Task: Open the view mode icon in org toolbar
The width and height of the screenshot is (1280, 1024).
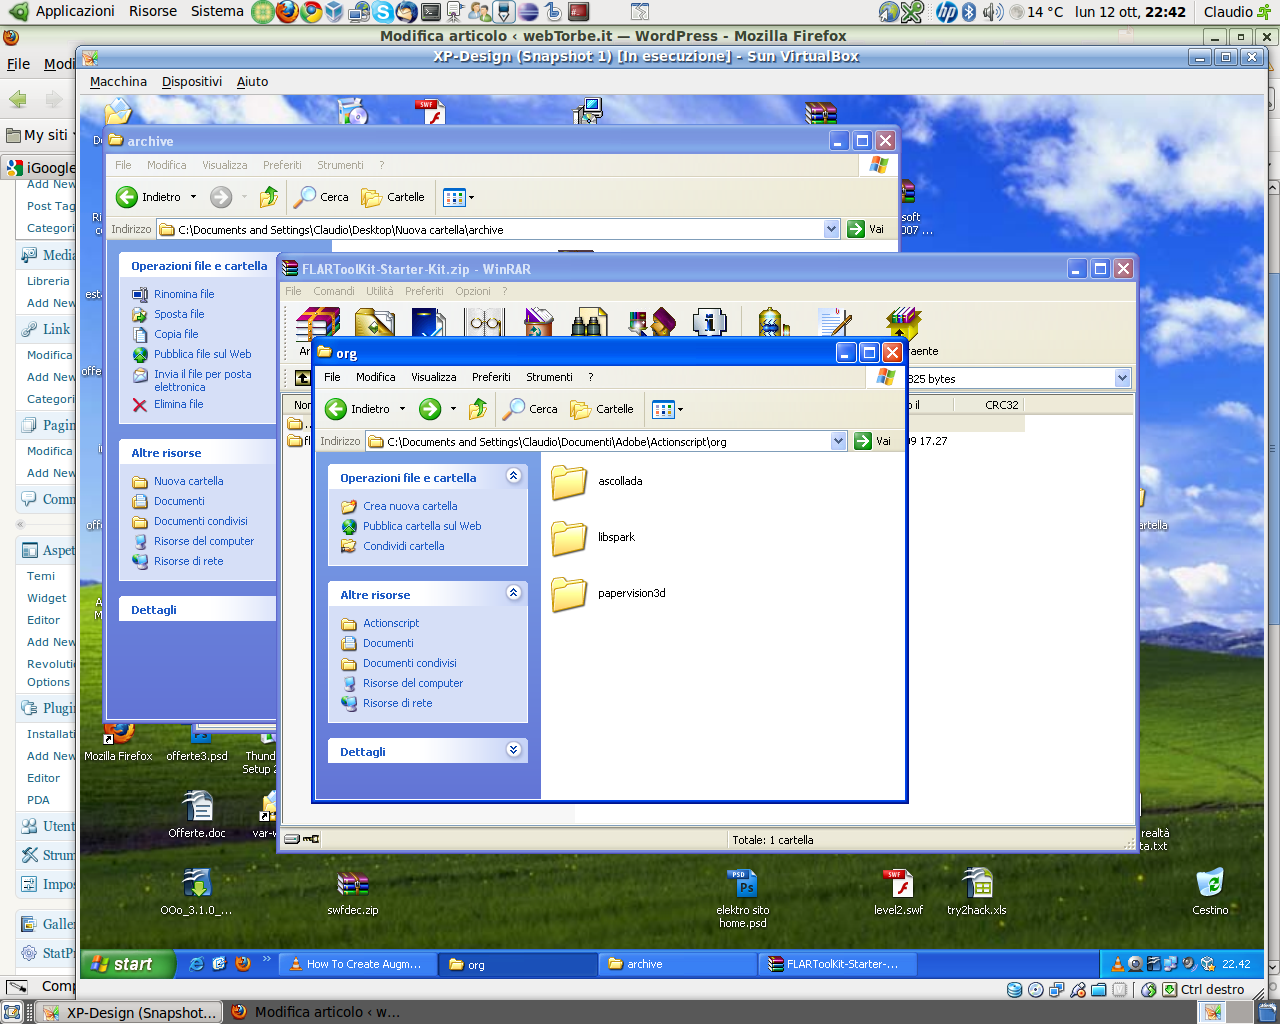Action: (663, 409)
